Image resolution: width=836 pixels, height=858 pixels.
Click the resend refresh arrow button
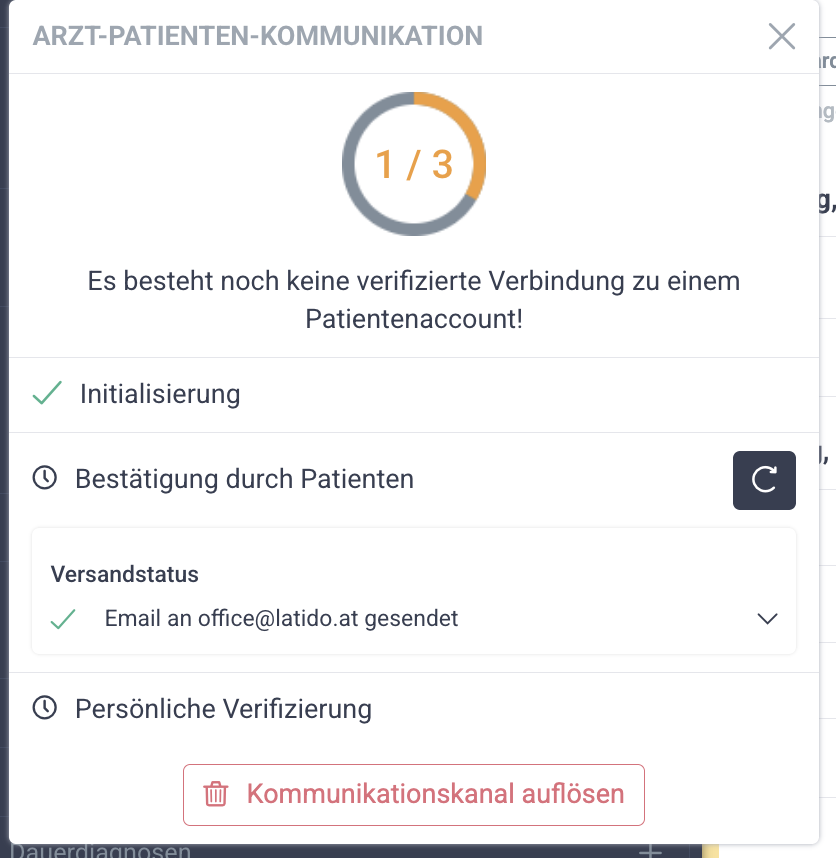point(764,480)
